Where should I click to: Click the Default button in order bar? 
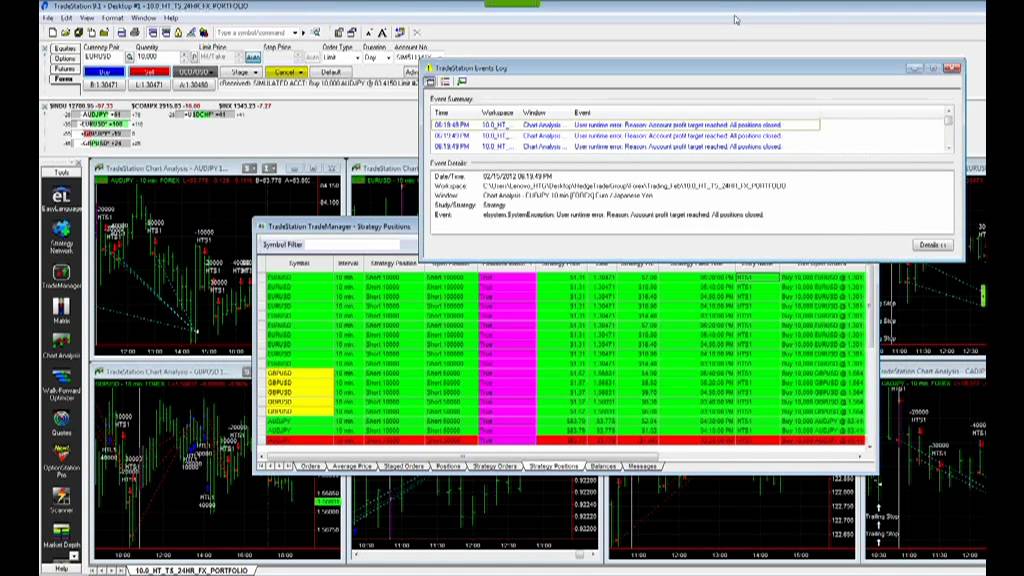[x=330, y=72]
